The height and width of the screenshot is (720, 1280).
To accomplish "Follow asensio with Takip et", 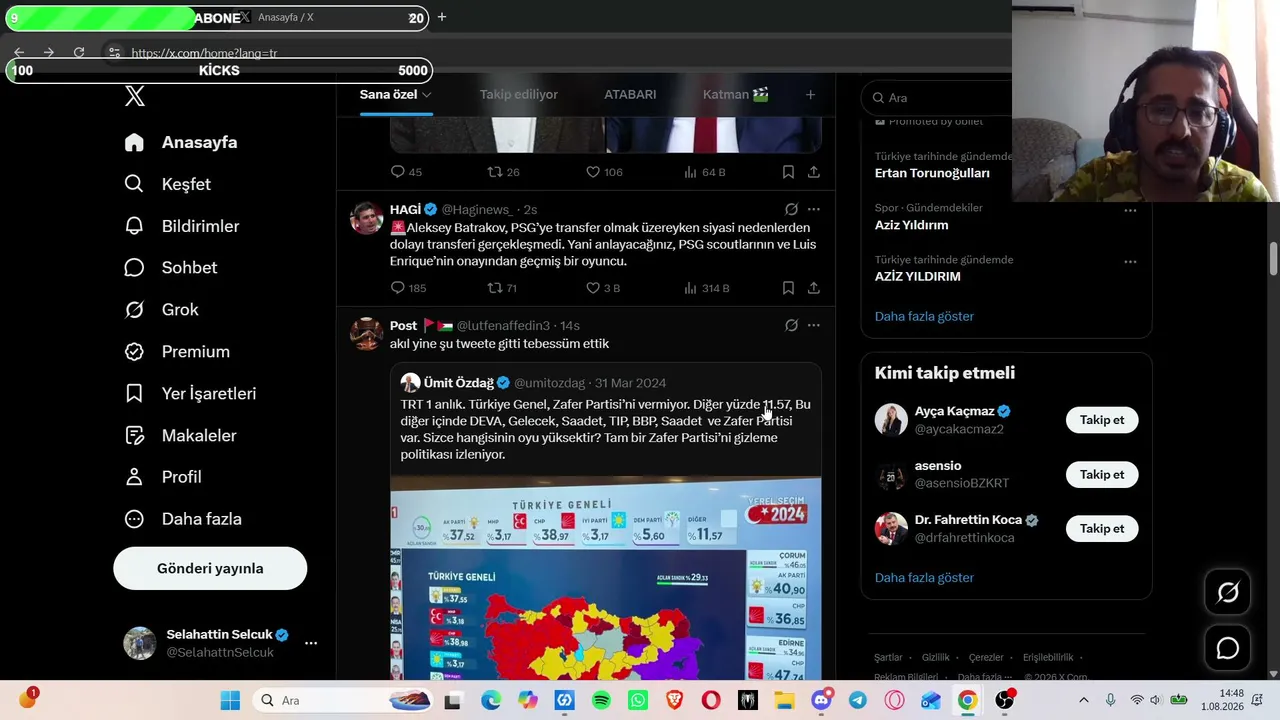I will pyautogui.click(x=1102, y=475).
